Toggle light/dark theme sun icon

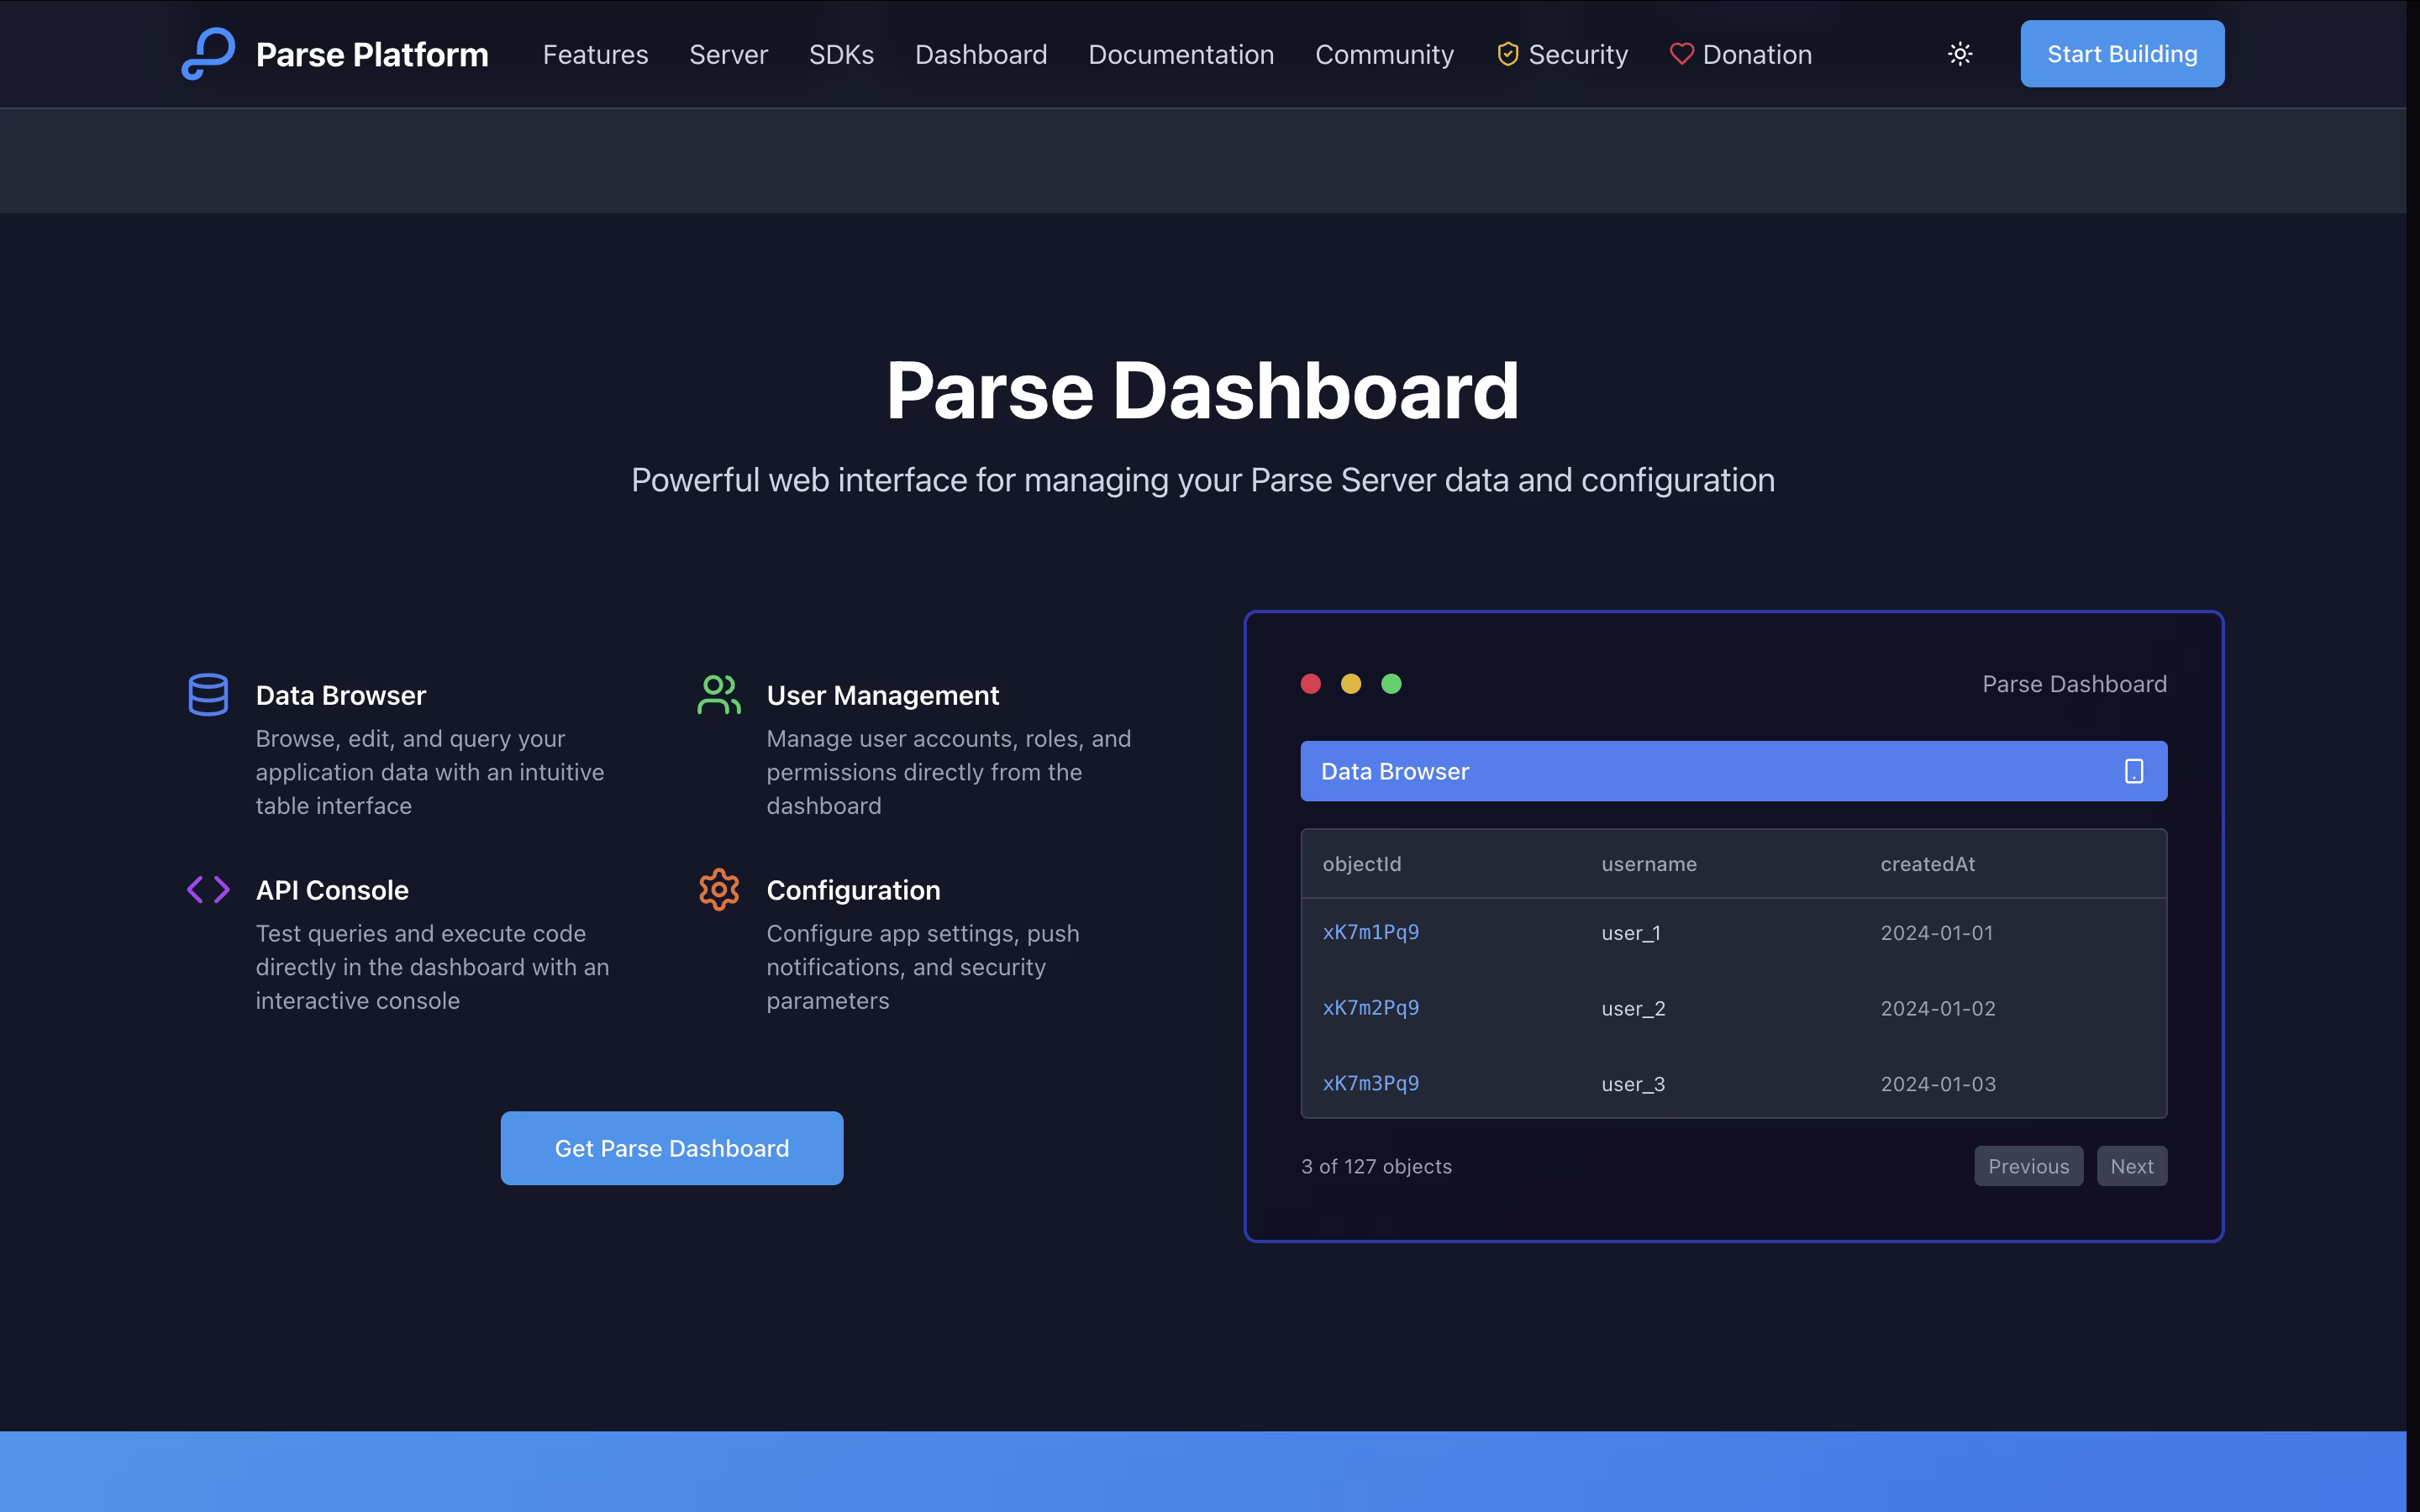[1960, 54]
